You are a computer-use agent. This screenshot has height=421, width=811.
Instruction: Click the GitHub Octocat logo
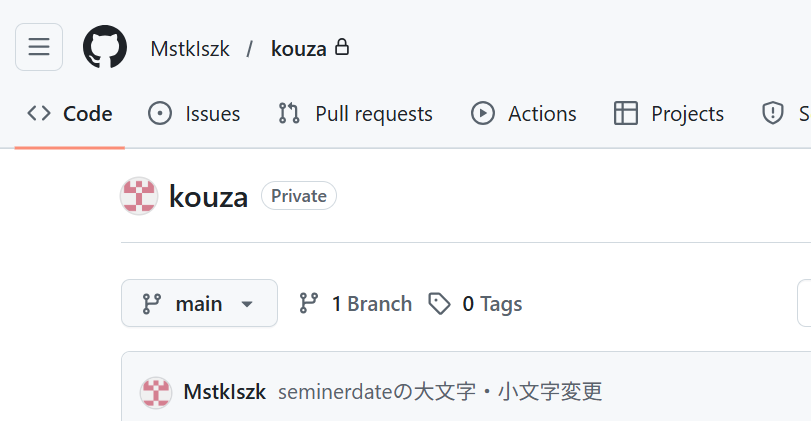[105, 47]
